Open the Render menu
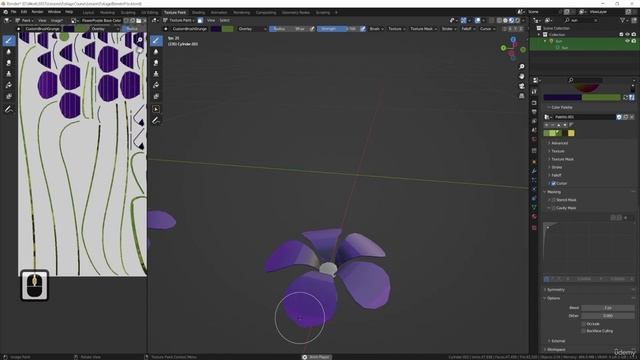640x360 pixels. point(38,12)
